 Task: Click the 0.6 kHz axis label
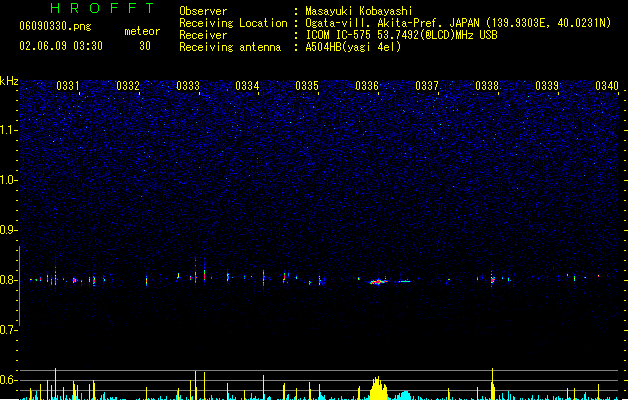click(x=8, y=380)
